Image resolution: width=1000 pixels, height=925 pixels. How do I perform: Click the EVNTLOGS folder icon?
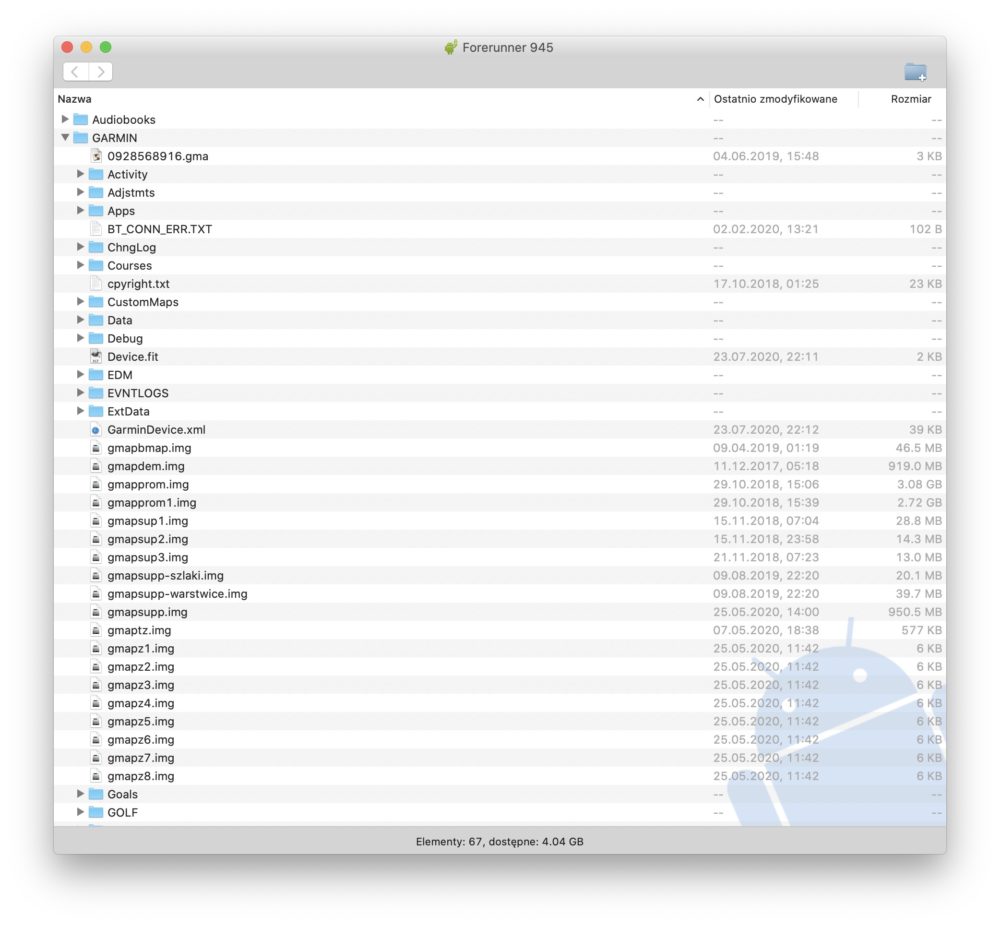[x=96, y=393]
